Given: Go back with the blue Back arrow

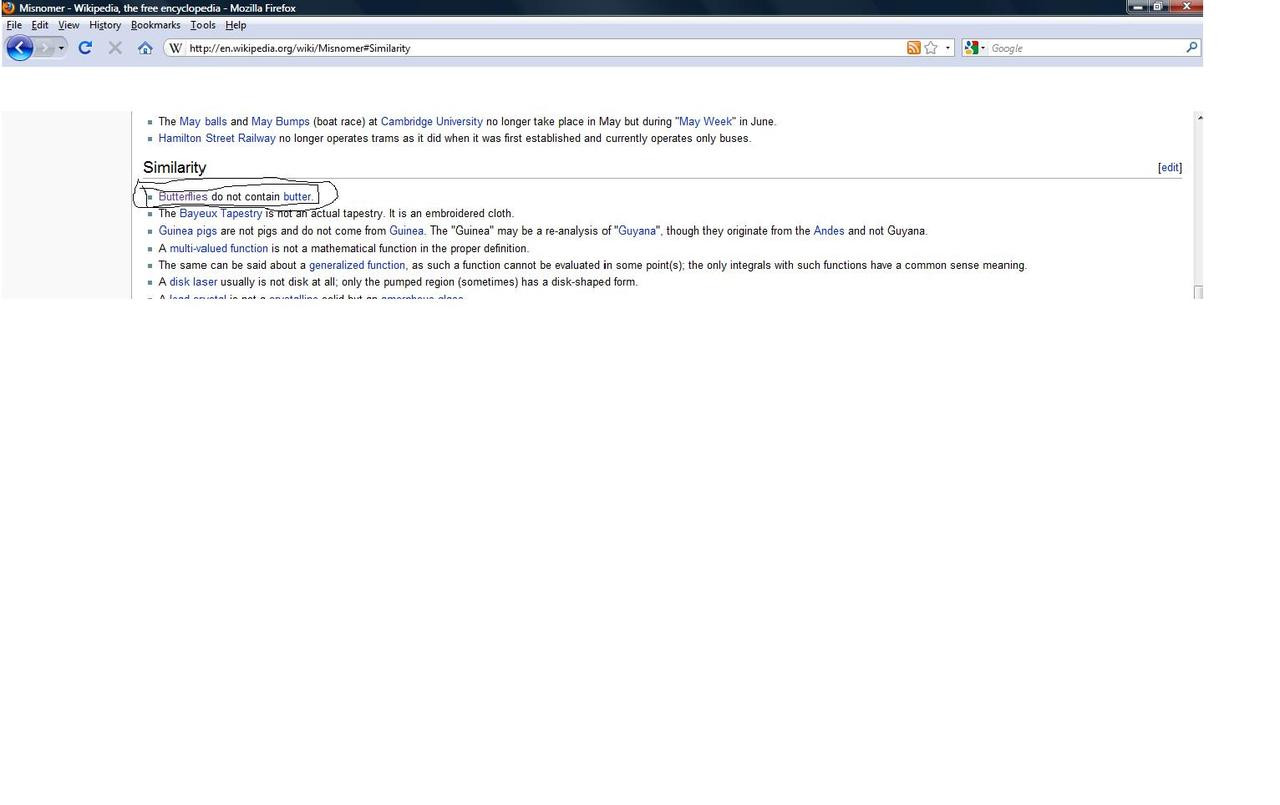Looking at the screenshot, I should 19,48.
